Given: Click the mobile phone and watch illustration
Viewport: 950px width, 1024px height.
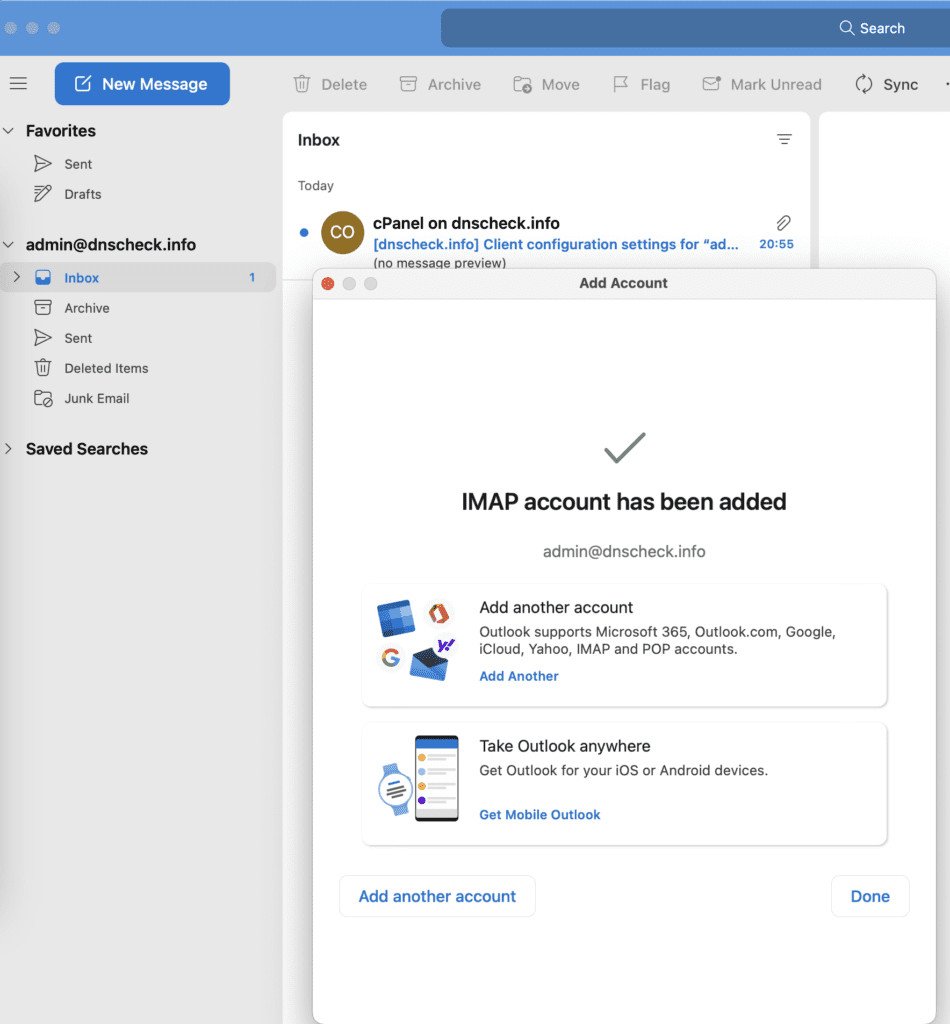Looking at the screenshot, I should (419, 778).
